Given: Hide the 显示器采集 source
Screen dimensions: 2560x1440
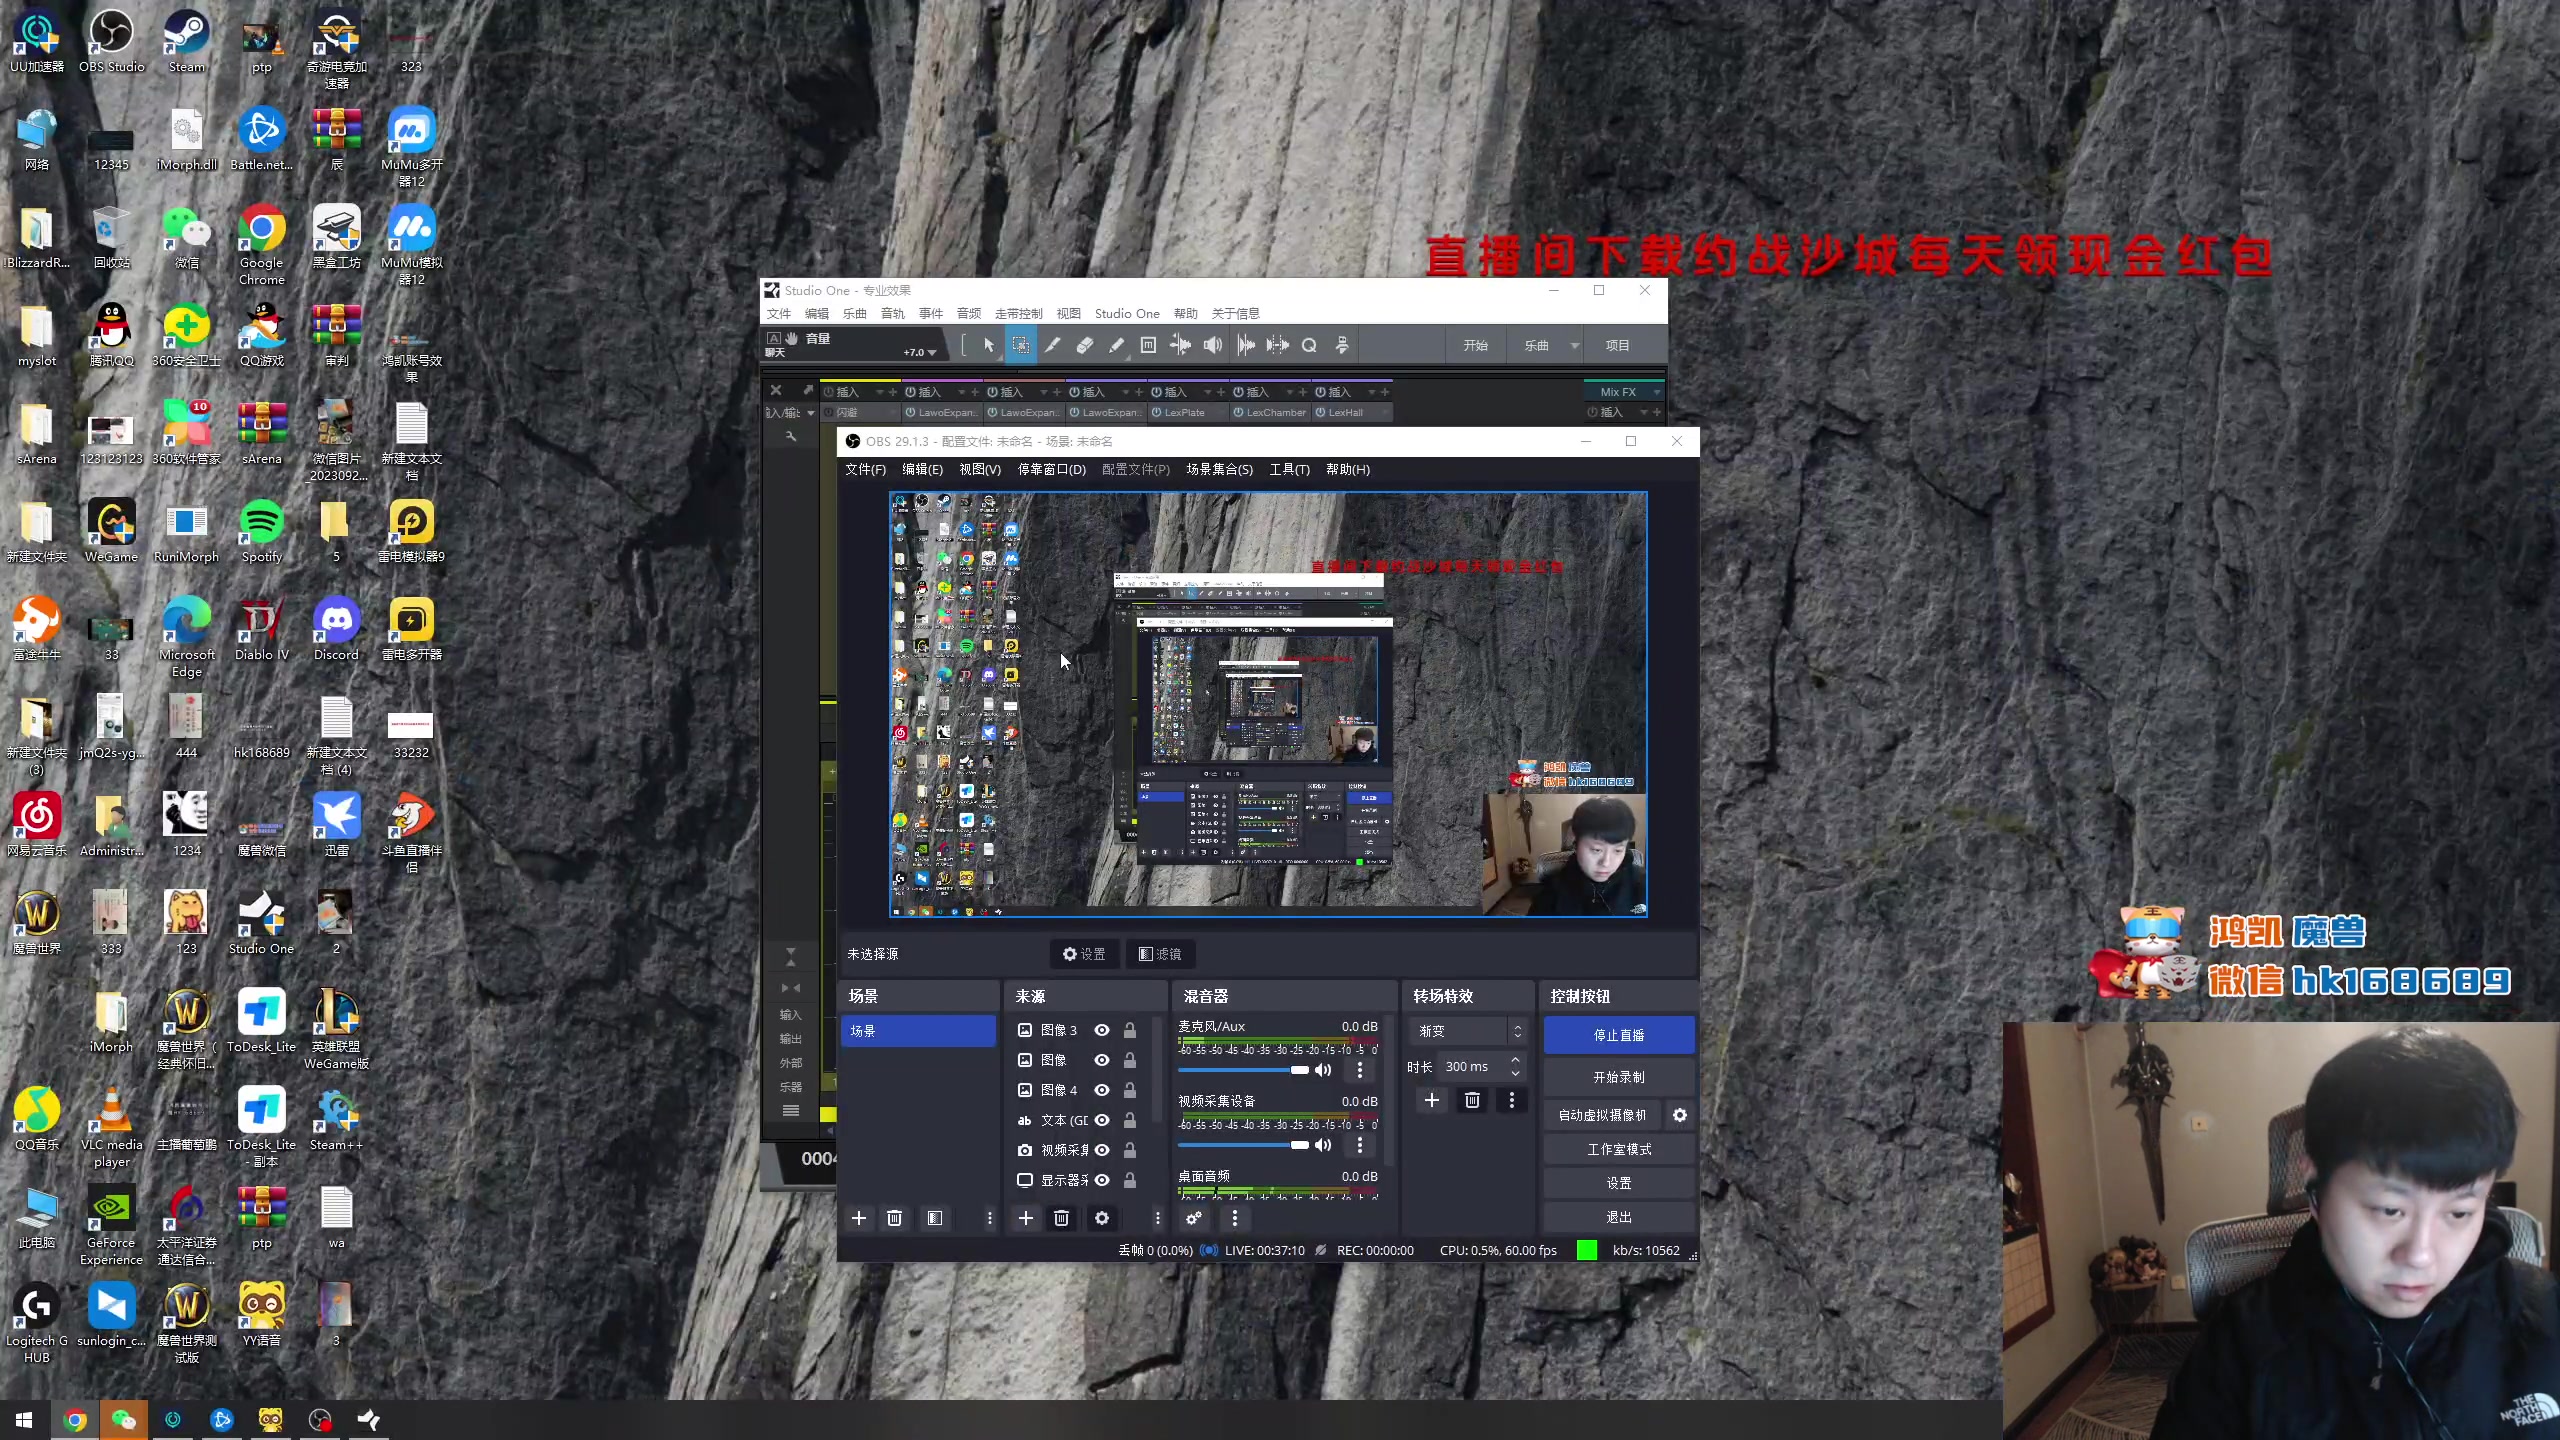Looking at the screenshot, I should click(x=1102, y=1180).
